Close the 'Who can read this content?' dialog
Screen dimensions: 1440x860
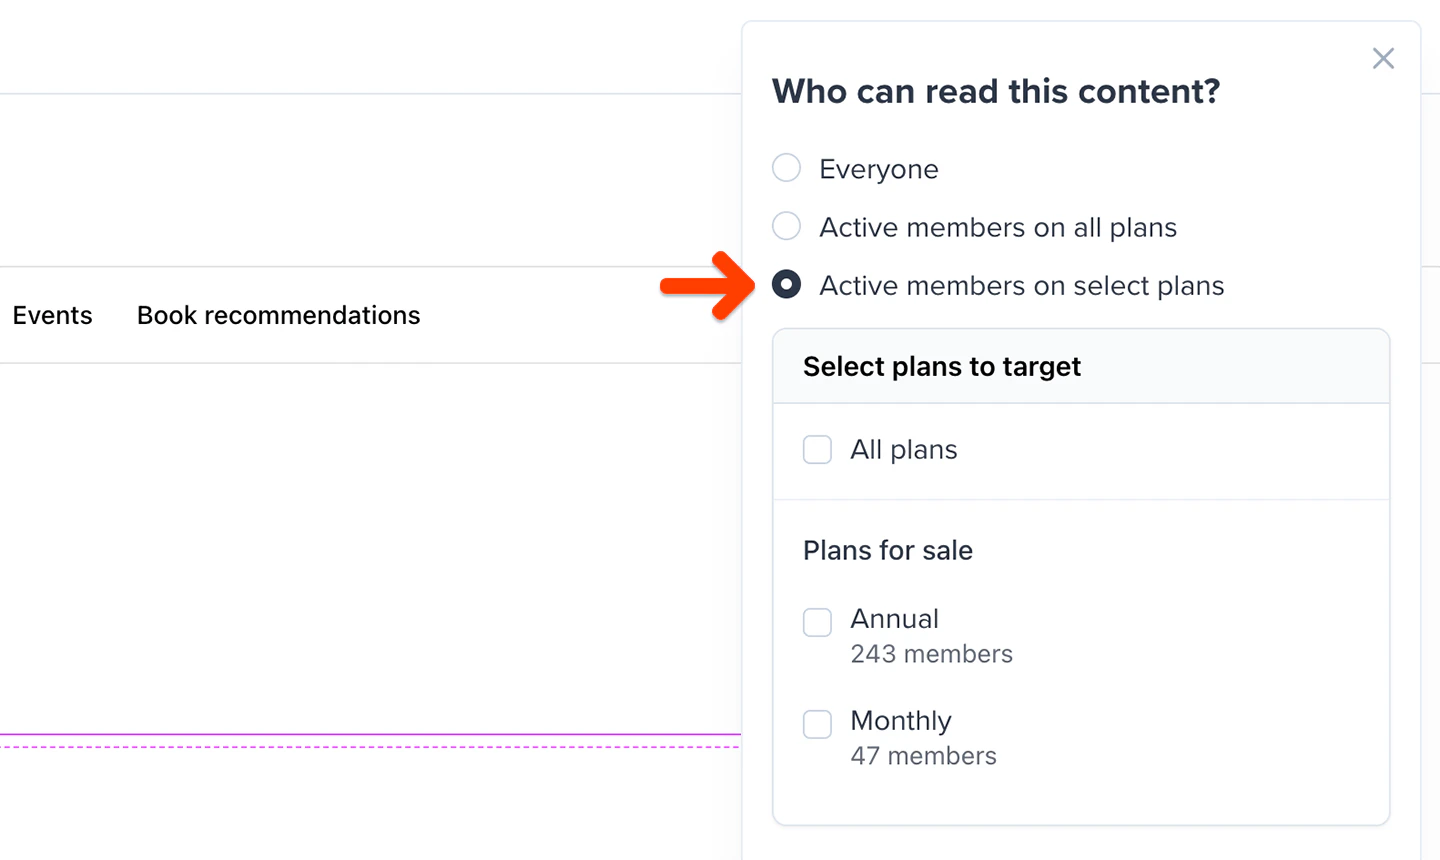pyautogui.click(x=1383, y=58)
